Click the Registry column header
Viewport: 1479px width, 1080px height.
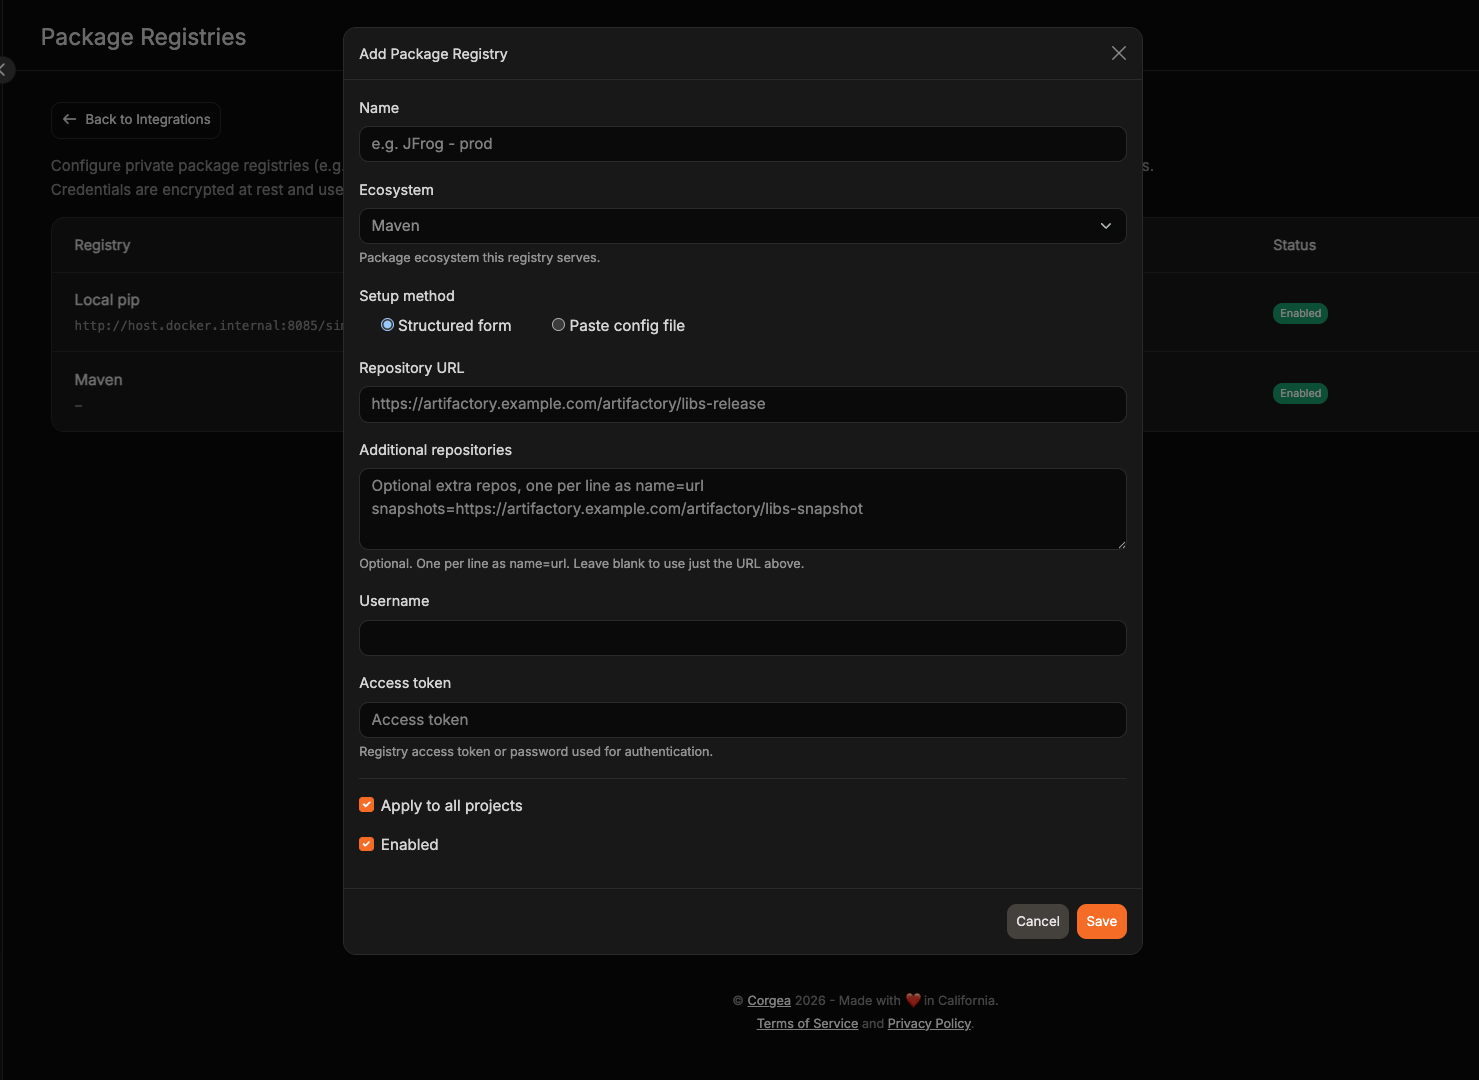(102, 245)
